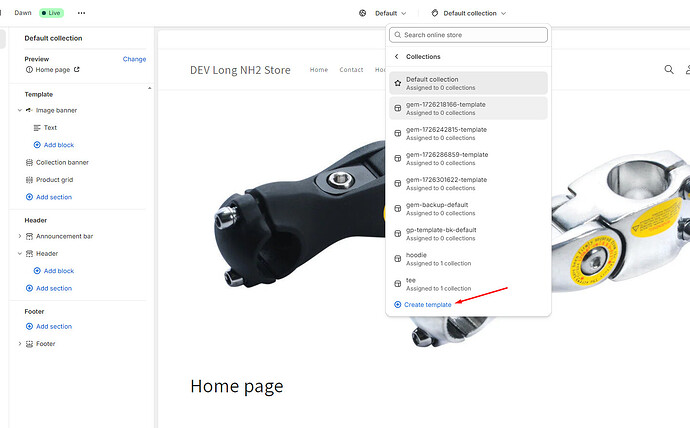Click the hoodie template icon
Image resolution: width=690 pixels, height=428 pixels.
pyautogui.click(x=397, y=259)
